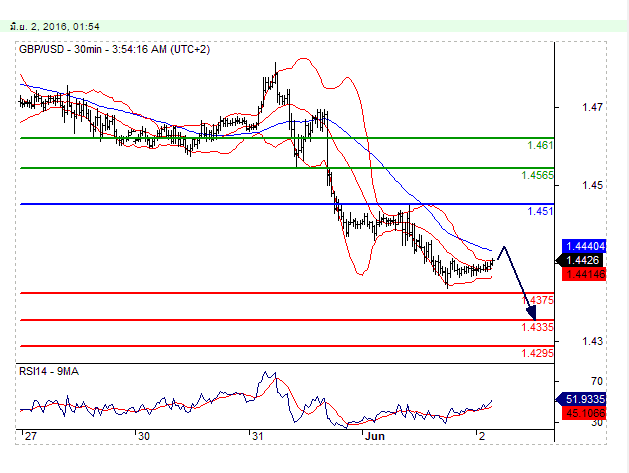Click the 1.47 price axis value
This screenshot has width=629, height=473.
coord(592,107)
